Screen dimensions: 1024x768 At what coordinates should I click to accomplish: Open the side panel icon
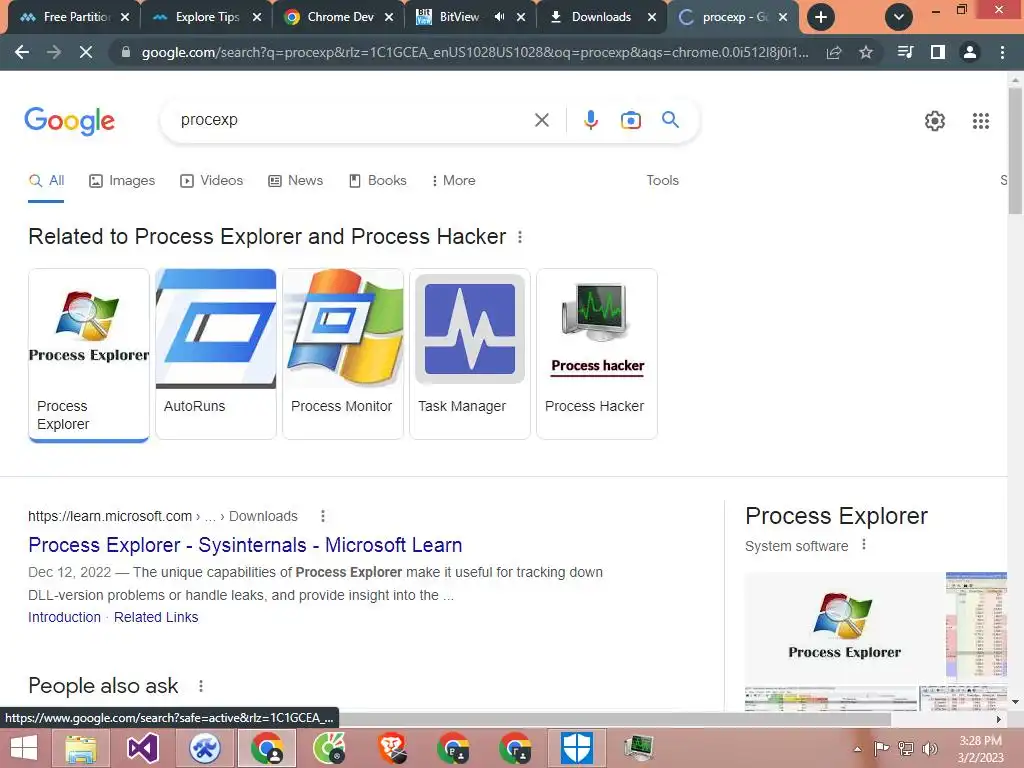tap(938, 52)
